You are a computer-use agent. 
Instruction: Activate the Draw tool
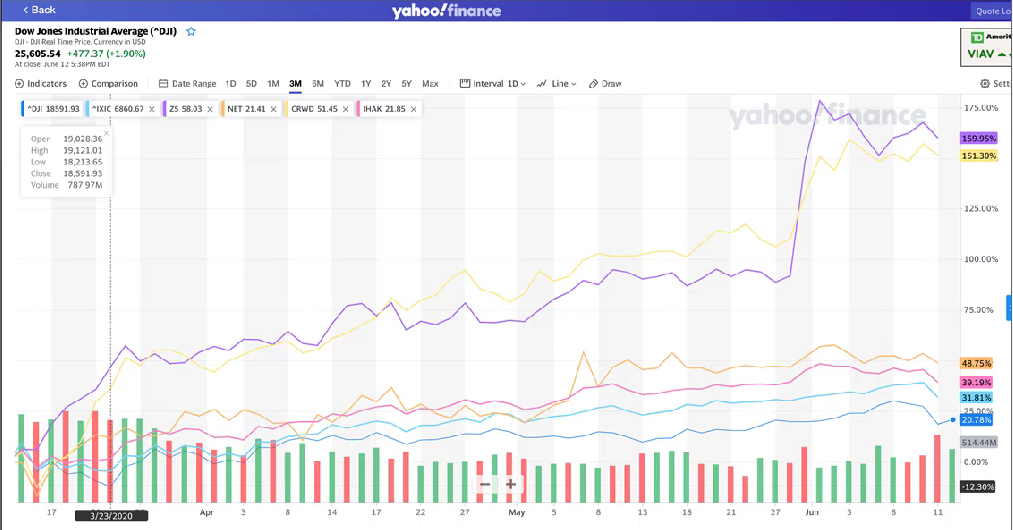coord(605,84)
